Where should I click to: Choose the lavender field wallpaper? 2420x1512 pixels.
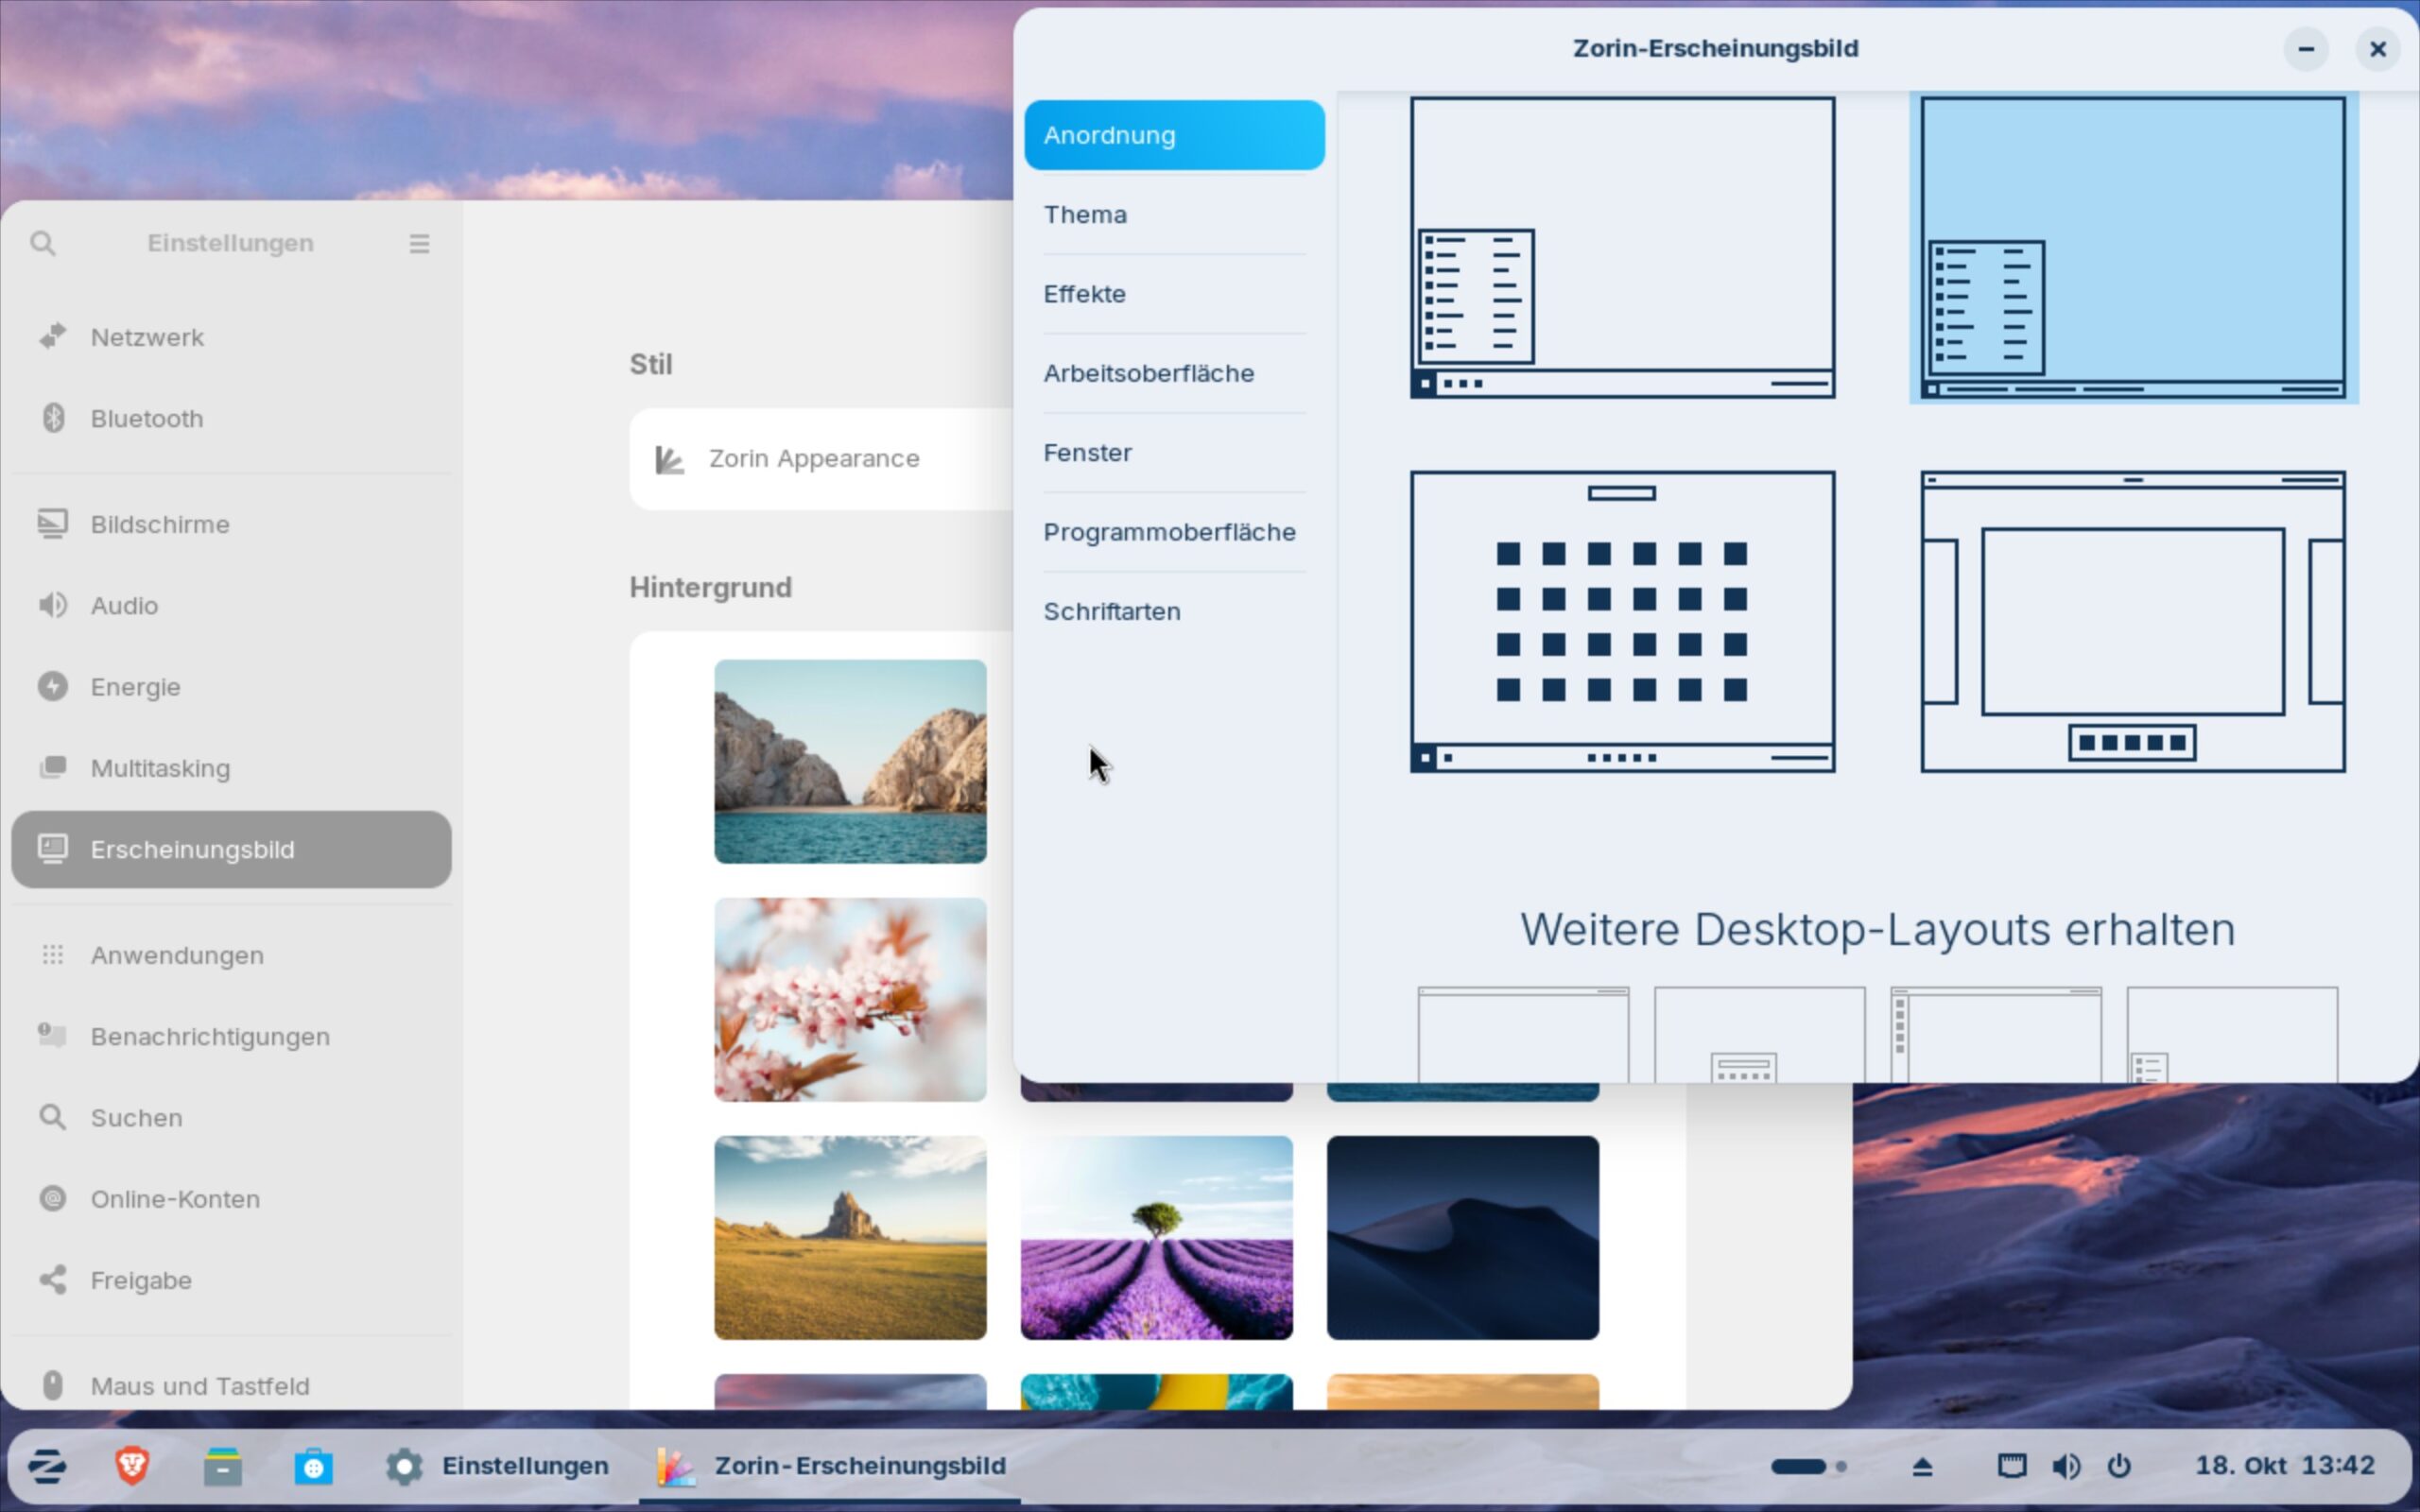click(1156, 1237)
